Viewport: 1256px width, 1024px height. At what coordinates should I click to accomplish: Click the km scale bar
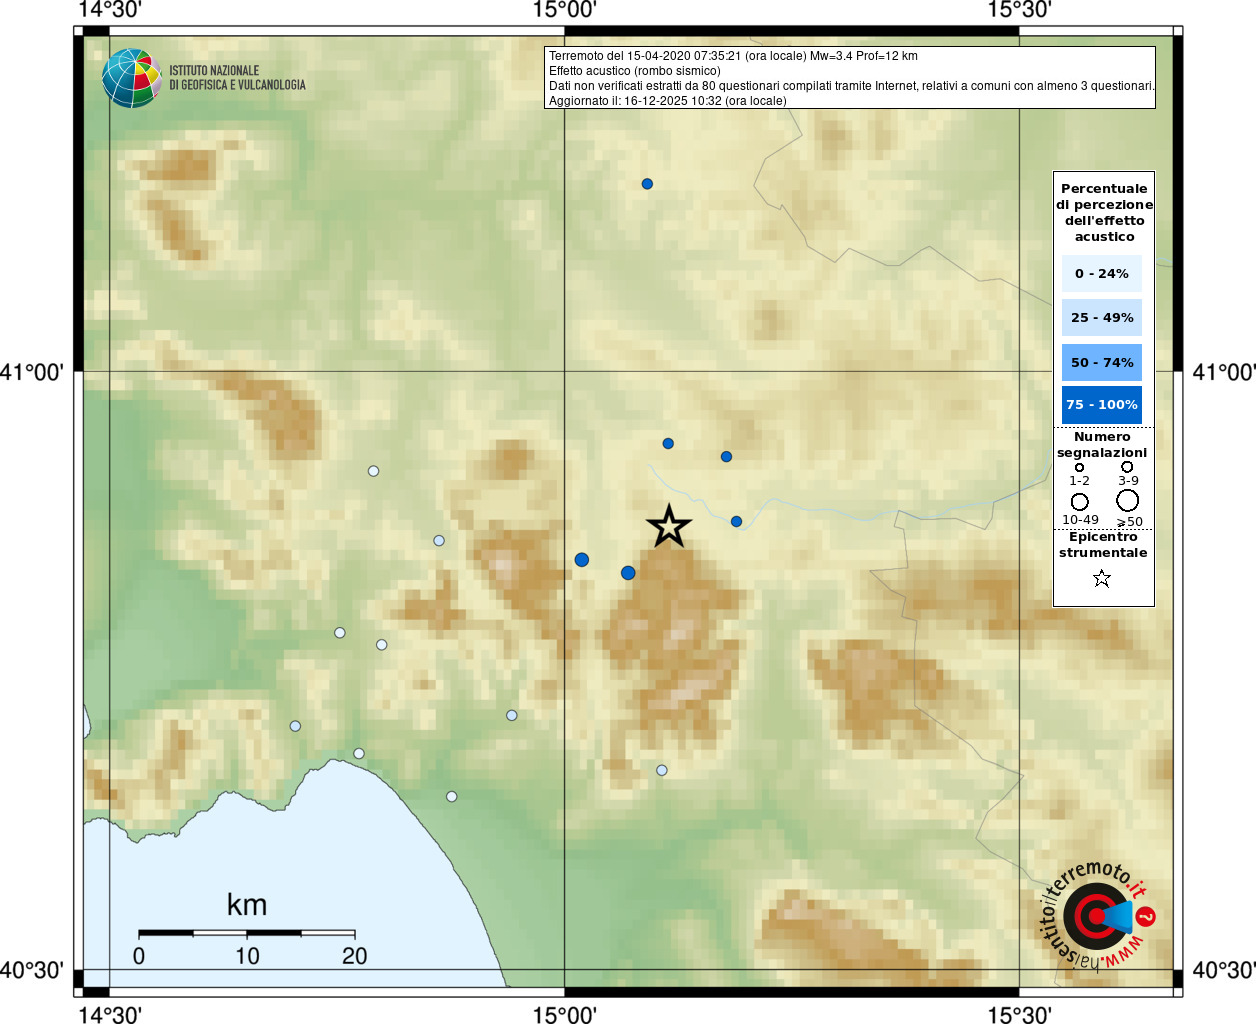tap(246, 933)
